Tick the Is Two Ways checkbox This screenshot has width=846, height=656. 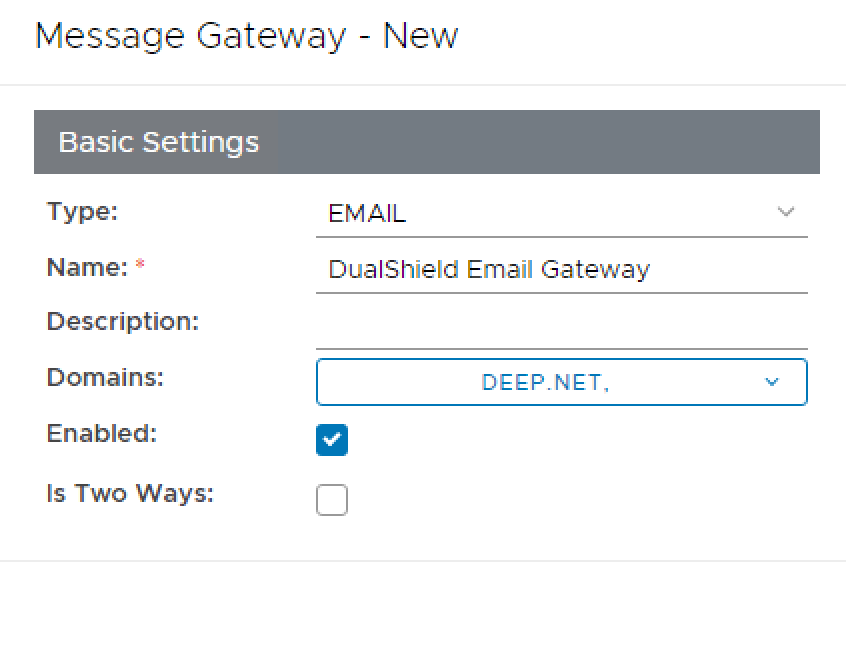click(x=332, y=499)
